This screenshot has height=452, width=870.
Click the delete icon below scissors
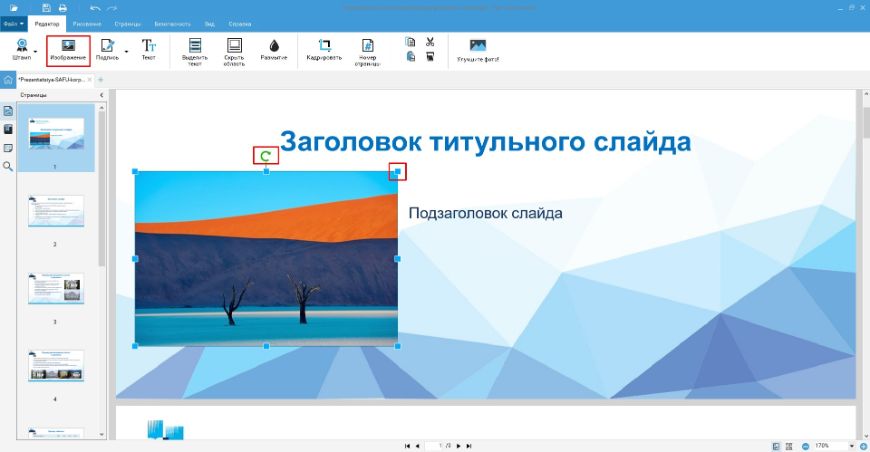click(430, 57)
